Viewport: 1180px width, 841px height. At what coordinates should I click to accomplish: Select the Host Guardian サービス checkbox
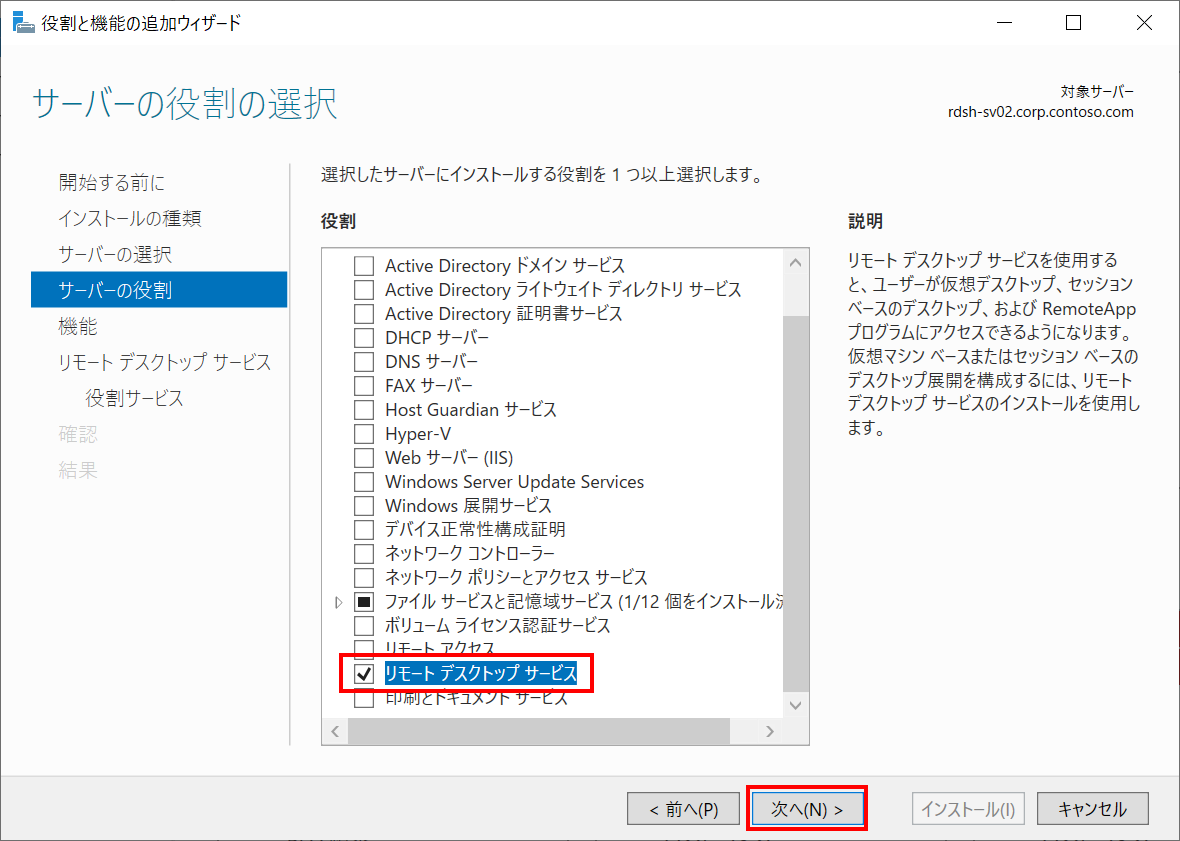[x=365, y=409]
